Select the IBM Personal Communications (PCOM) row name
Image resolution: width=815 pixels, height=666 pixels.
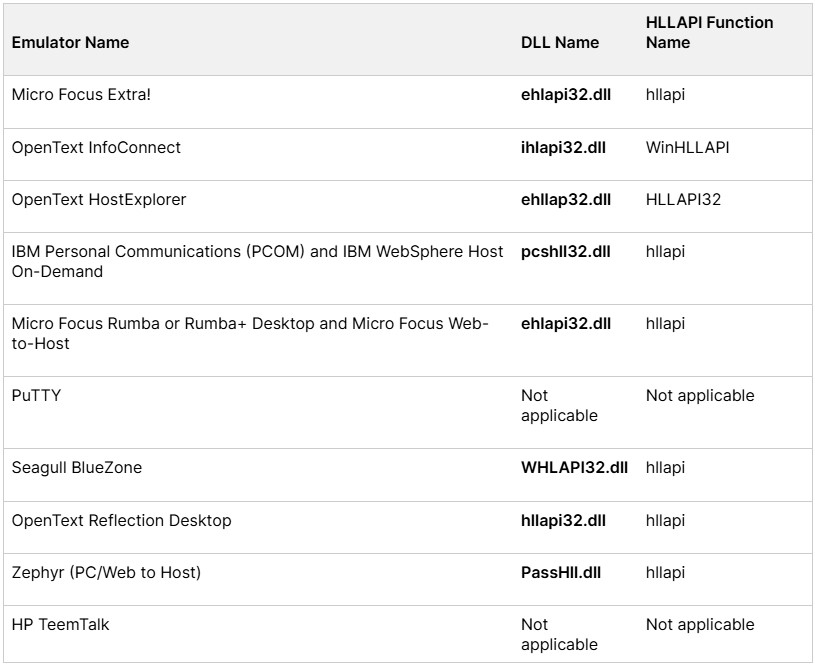[257, 262]
